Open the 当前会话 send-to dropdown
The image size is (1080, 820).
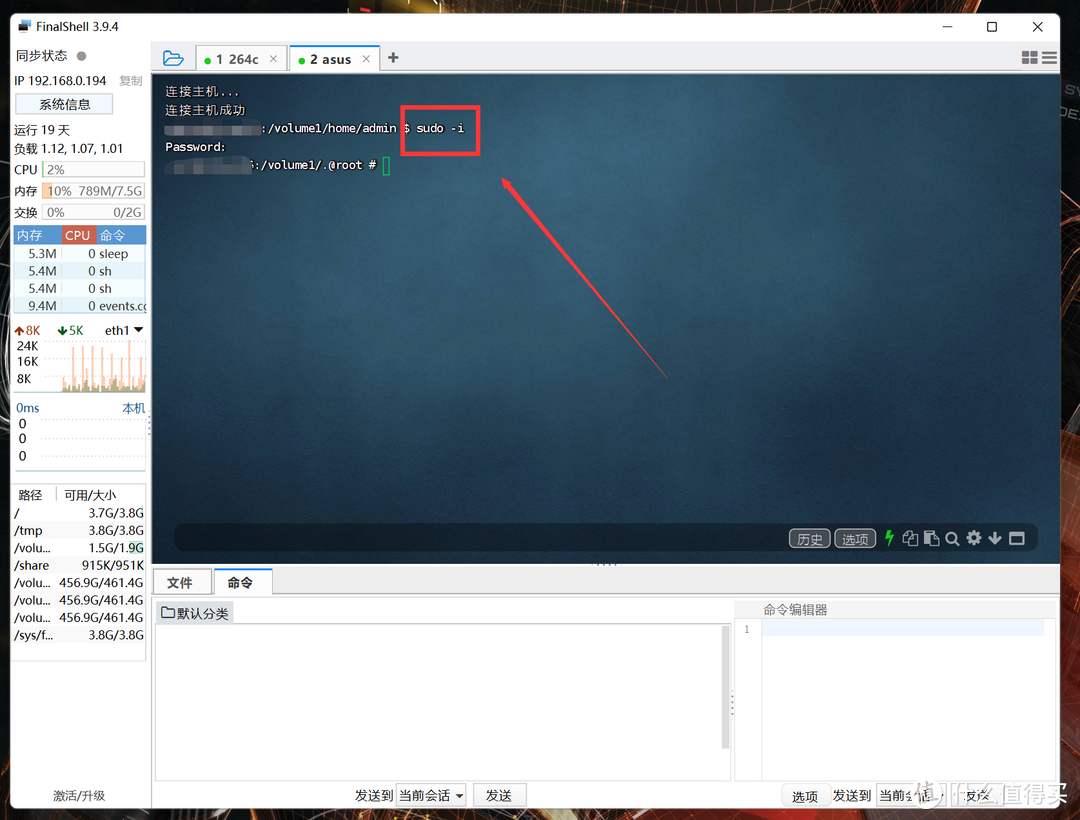pos(431,795)
